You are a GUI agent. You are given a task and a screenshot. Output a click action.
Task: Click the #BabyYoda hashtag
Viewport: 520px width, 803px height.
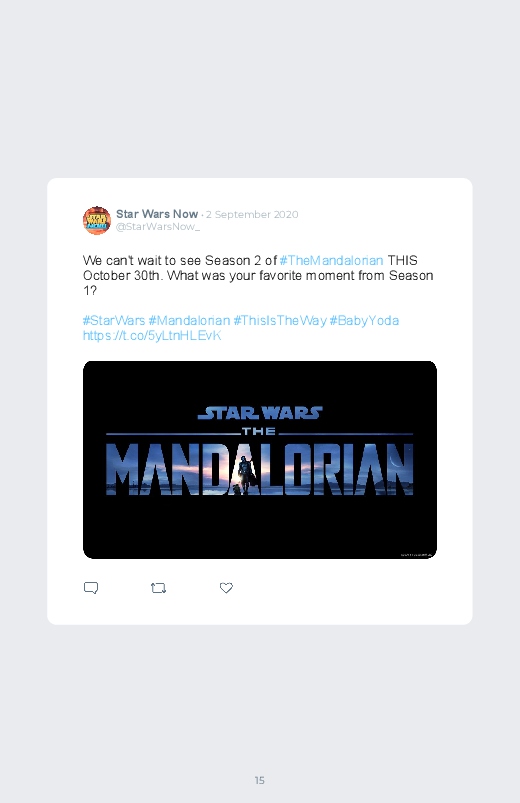(x=364, y=321)
